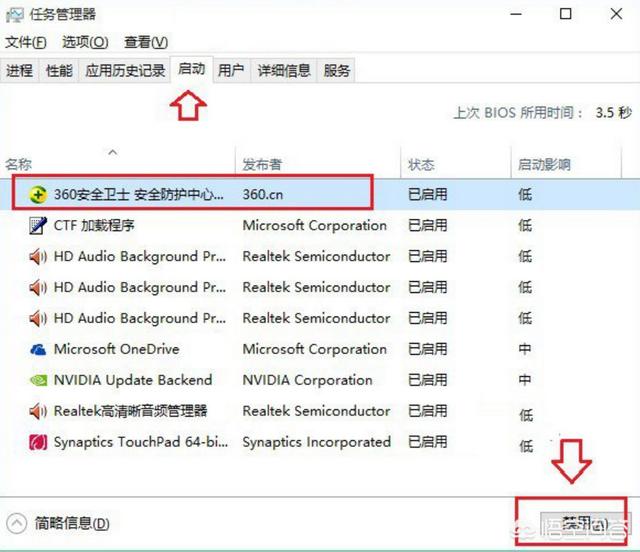Open the 选项(O) menu
Image resolution: width=640 pixels, height=552 pixels.
[x=85, y=42]
